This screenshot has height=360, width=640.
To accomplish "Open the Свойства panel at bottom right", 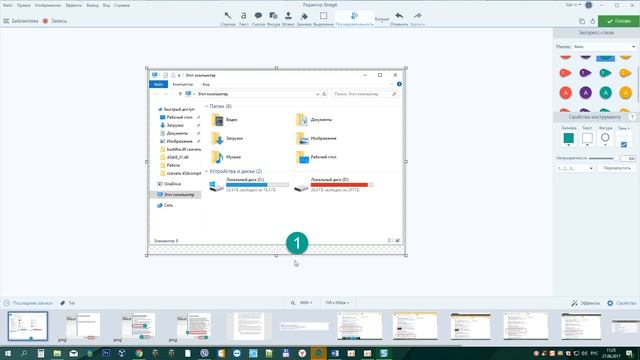I will click(622, 303).
